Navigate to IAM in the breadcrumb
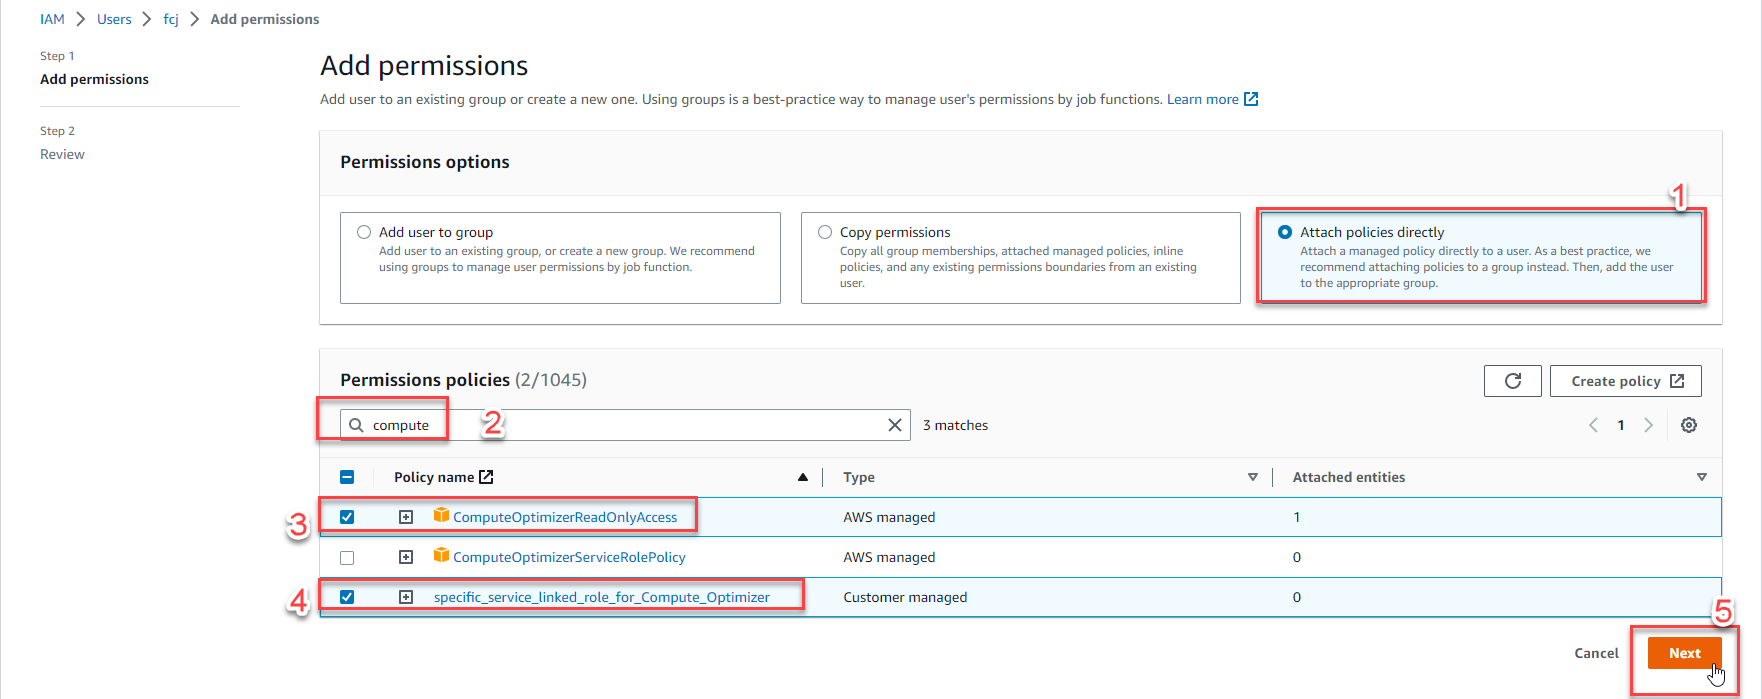This screenshot has width=1762, height=699. pyautogui.click(x=52, y=19)
